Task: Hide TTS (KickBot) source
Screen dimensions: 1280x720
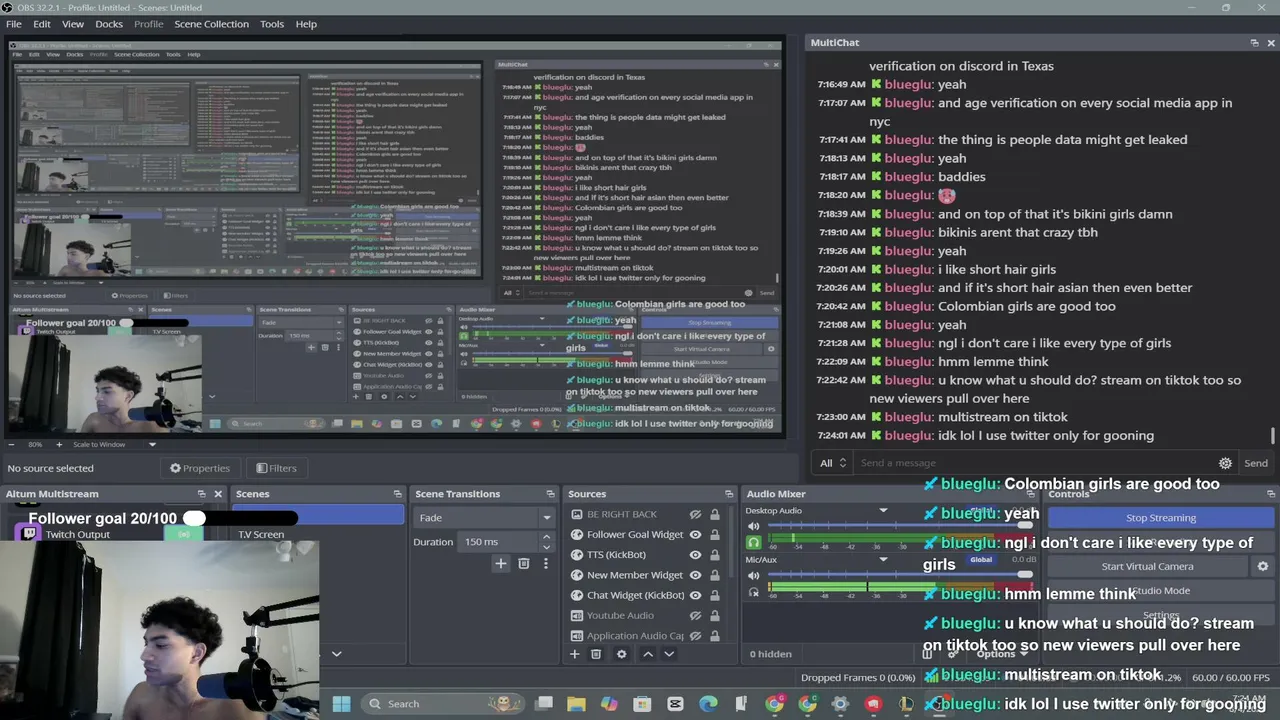Action: click(x=695, y=555)
